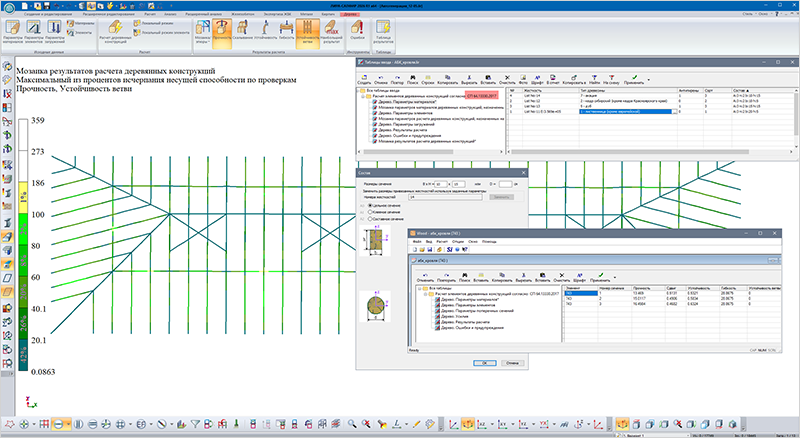Run Расчет деревянных конструкций
Viewport: 800px width, 438px height.
115,32
